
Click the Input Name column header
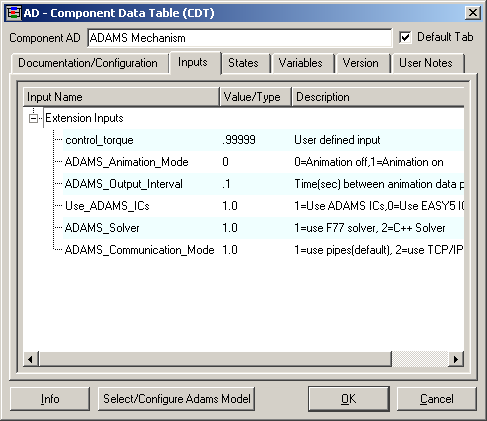[121, 97]
